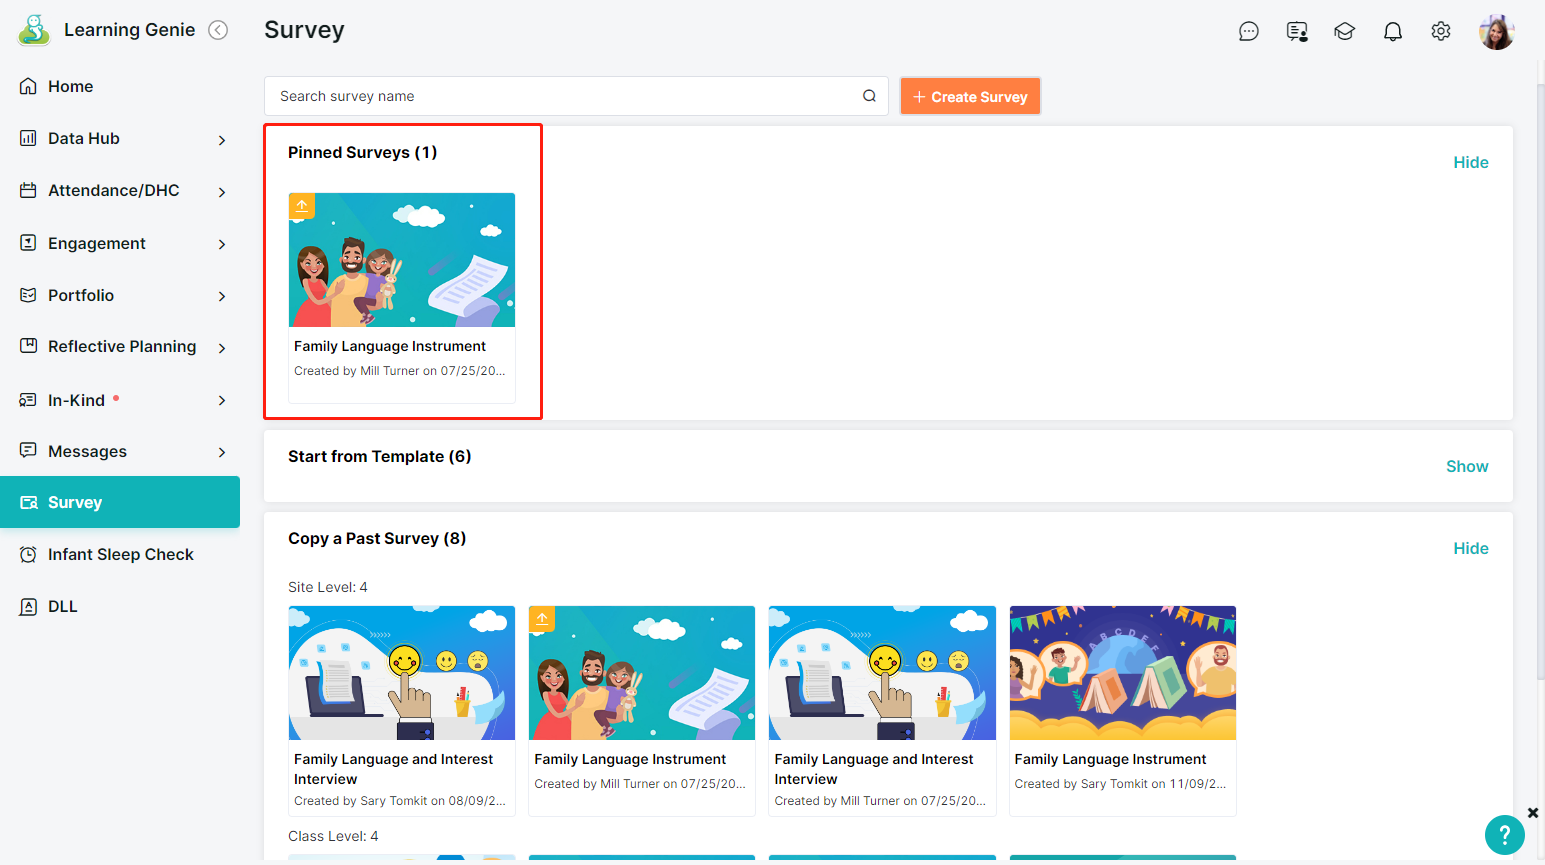Click the search magnifier icon
Image resolution: width=1545 pixels, height=865 pixels.
click(x=869, y=96)
